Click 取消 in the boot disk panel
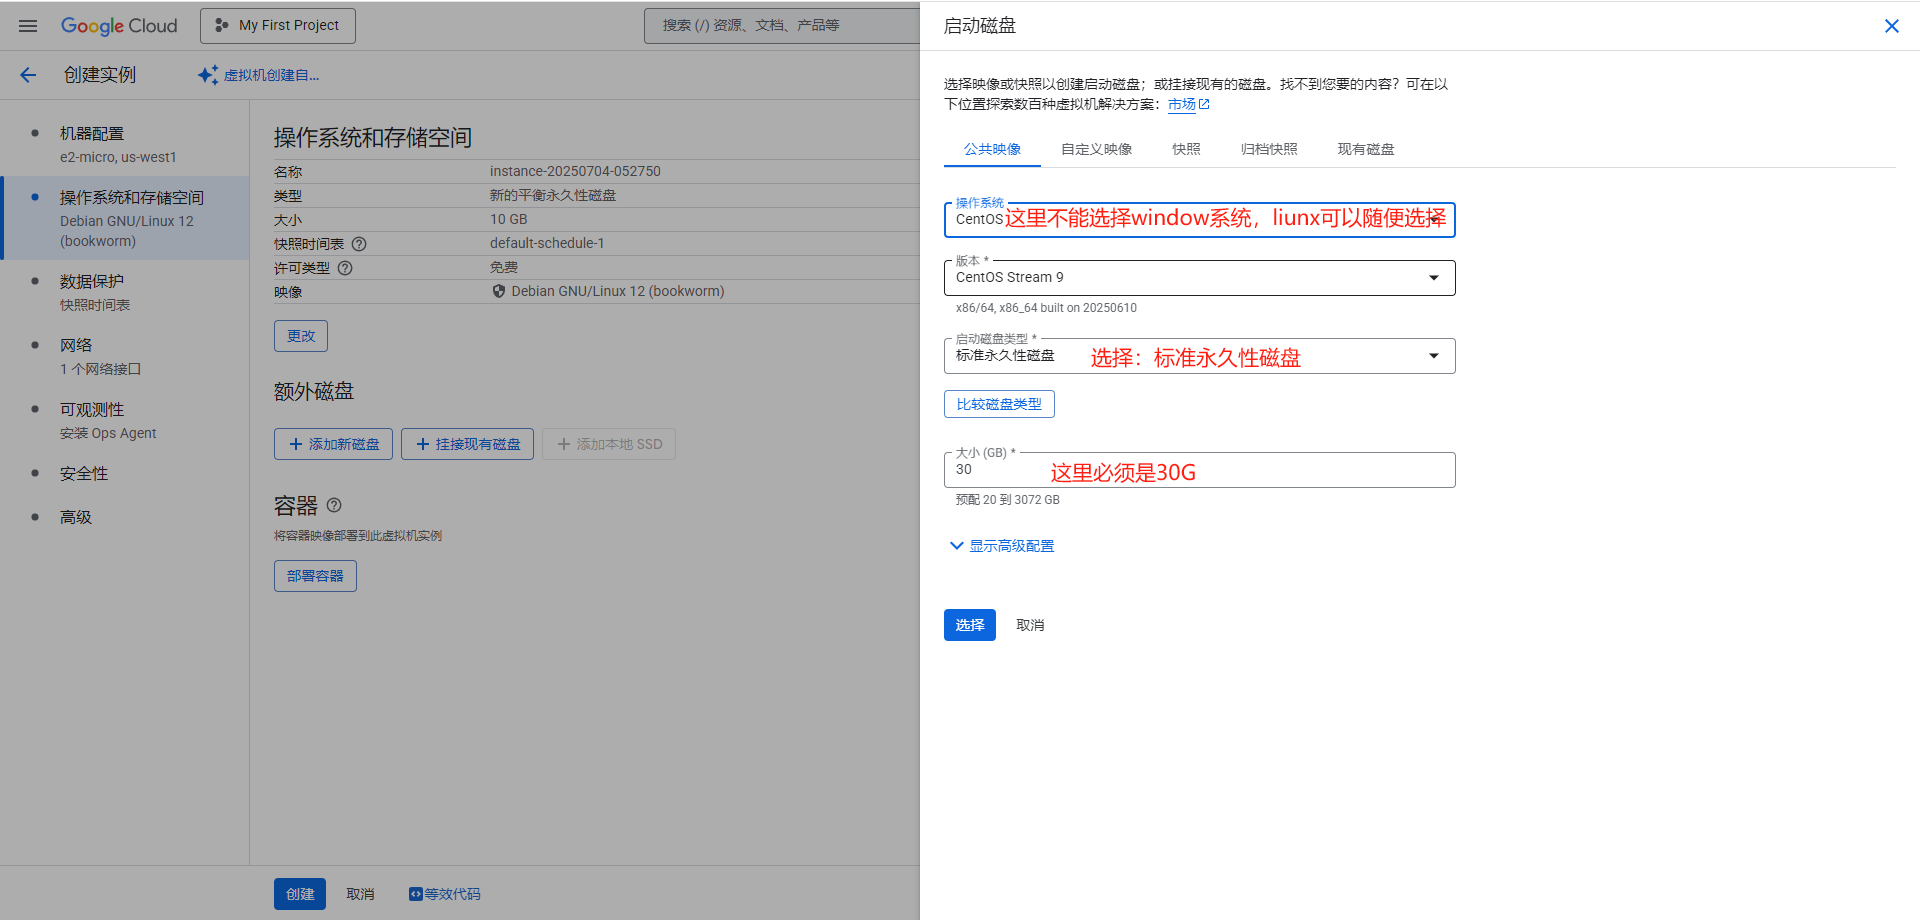The height and width of the screenshot is (920, 1920). (1030, 625)
